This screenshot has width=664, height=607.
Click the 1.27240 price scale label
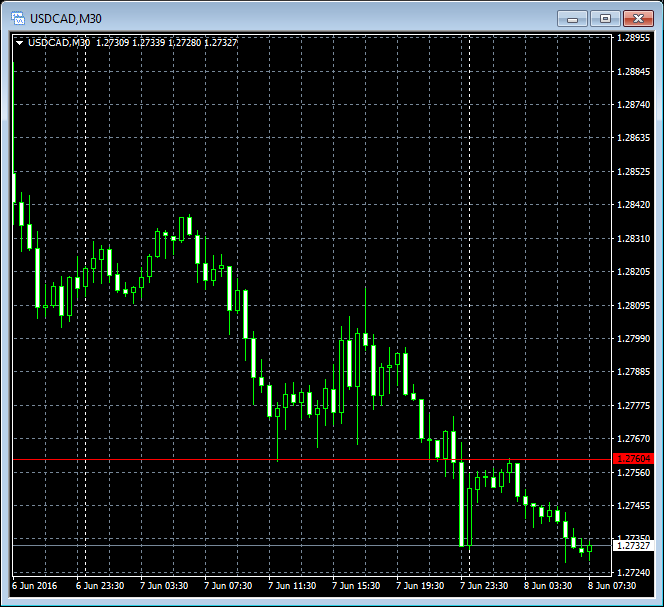click(634, 572)
